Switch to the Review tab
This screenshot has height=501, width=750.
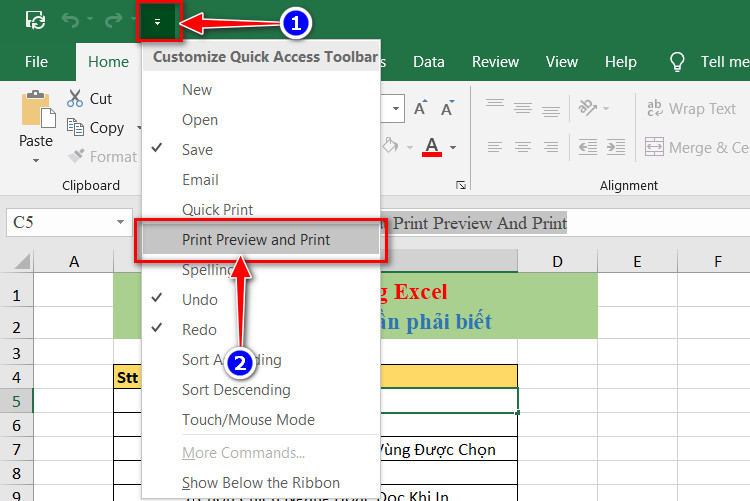click(x=495, y=62)
